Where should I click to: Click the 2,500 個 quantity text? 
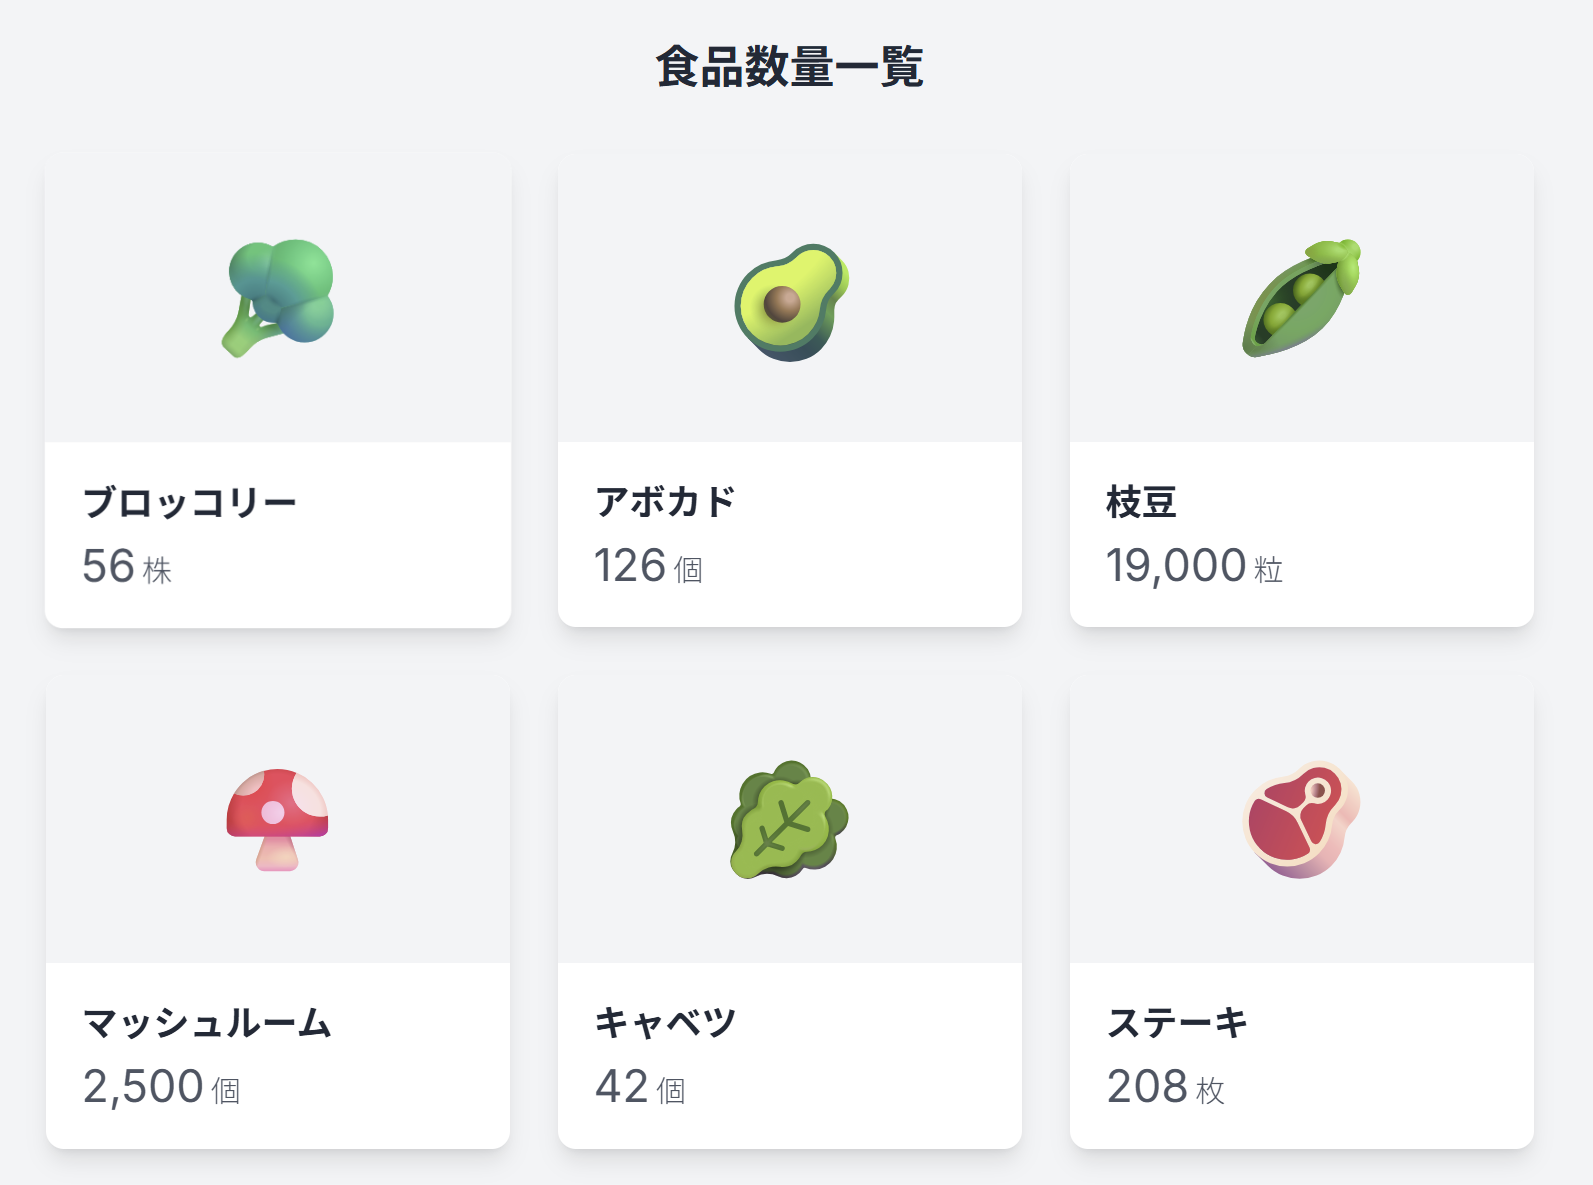pos(161,1087)
